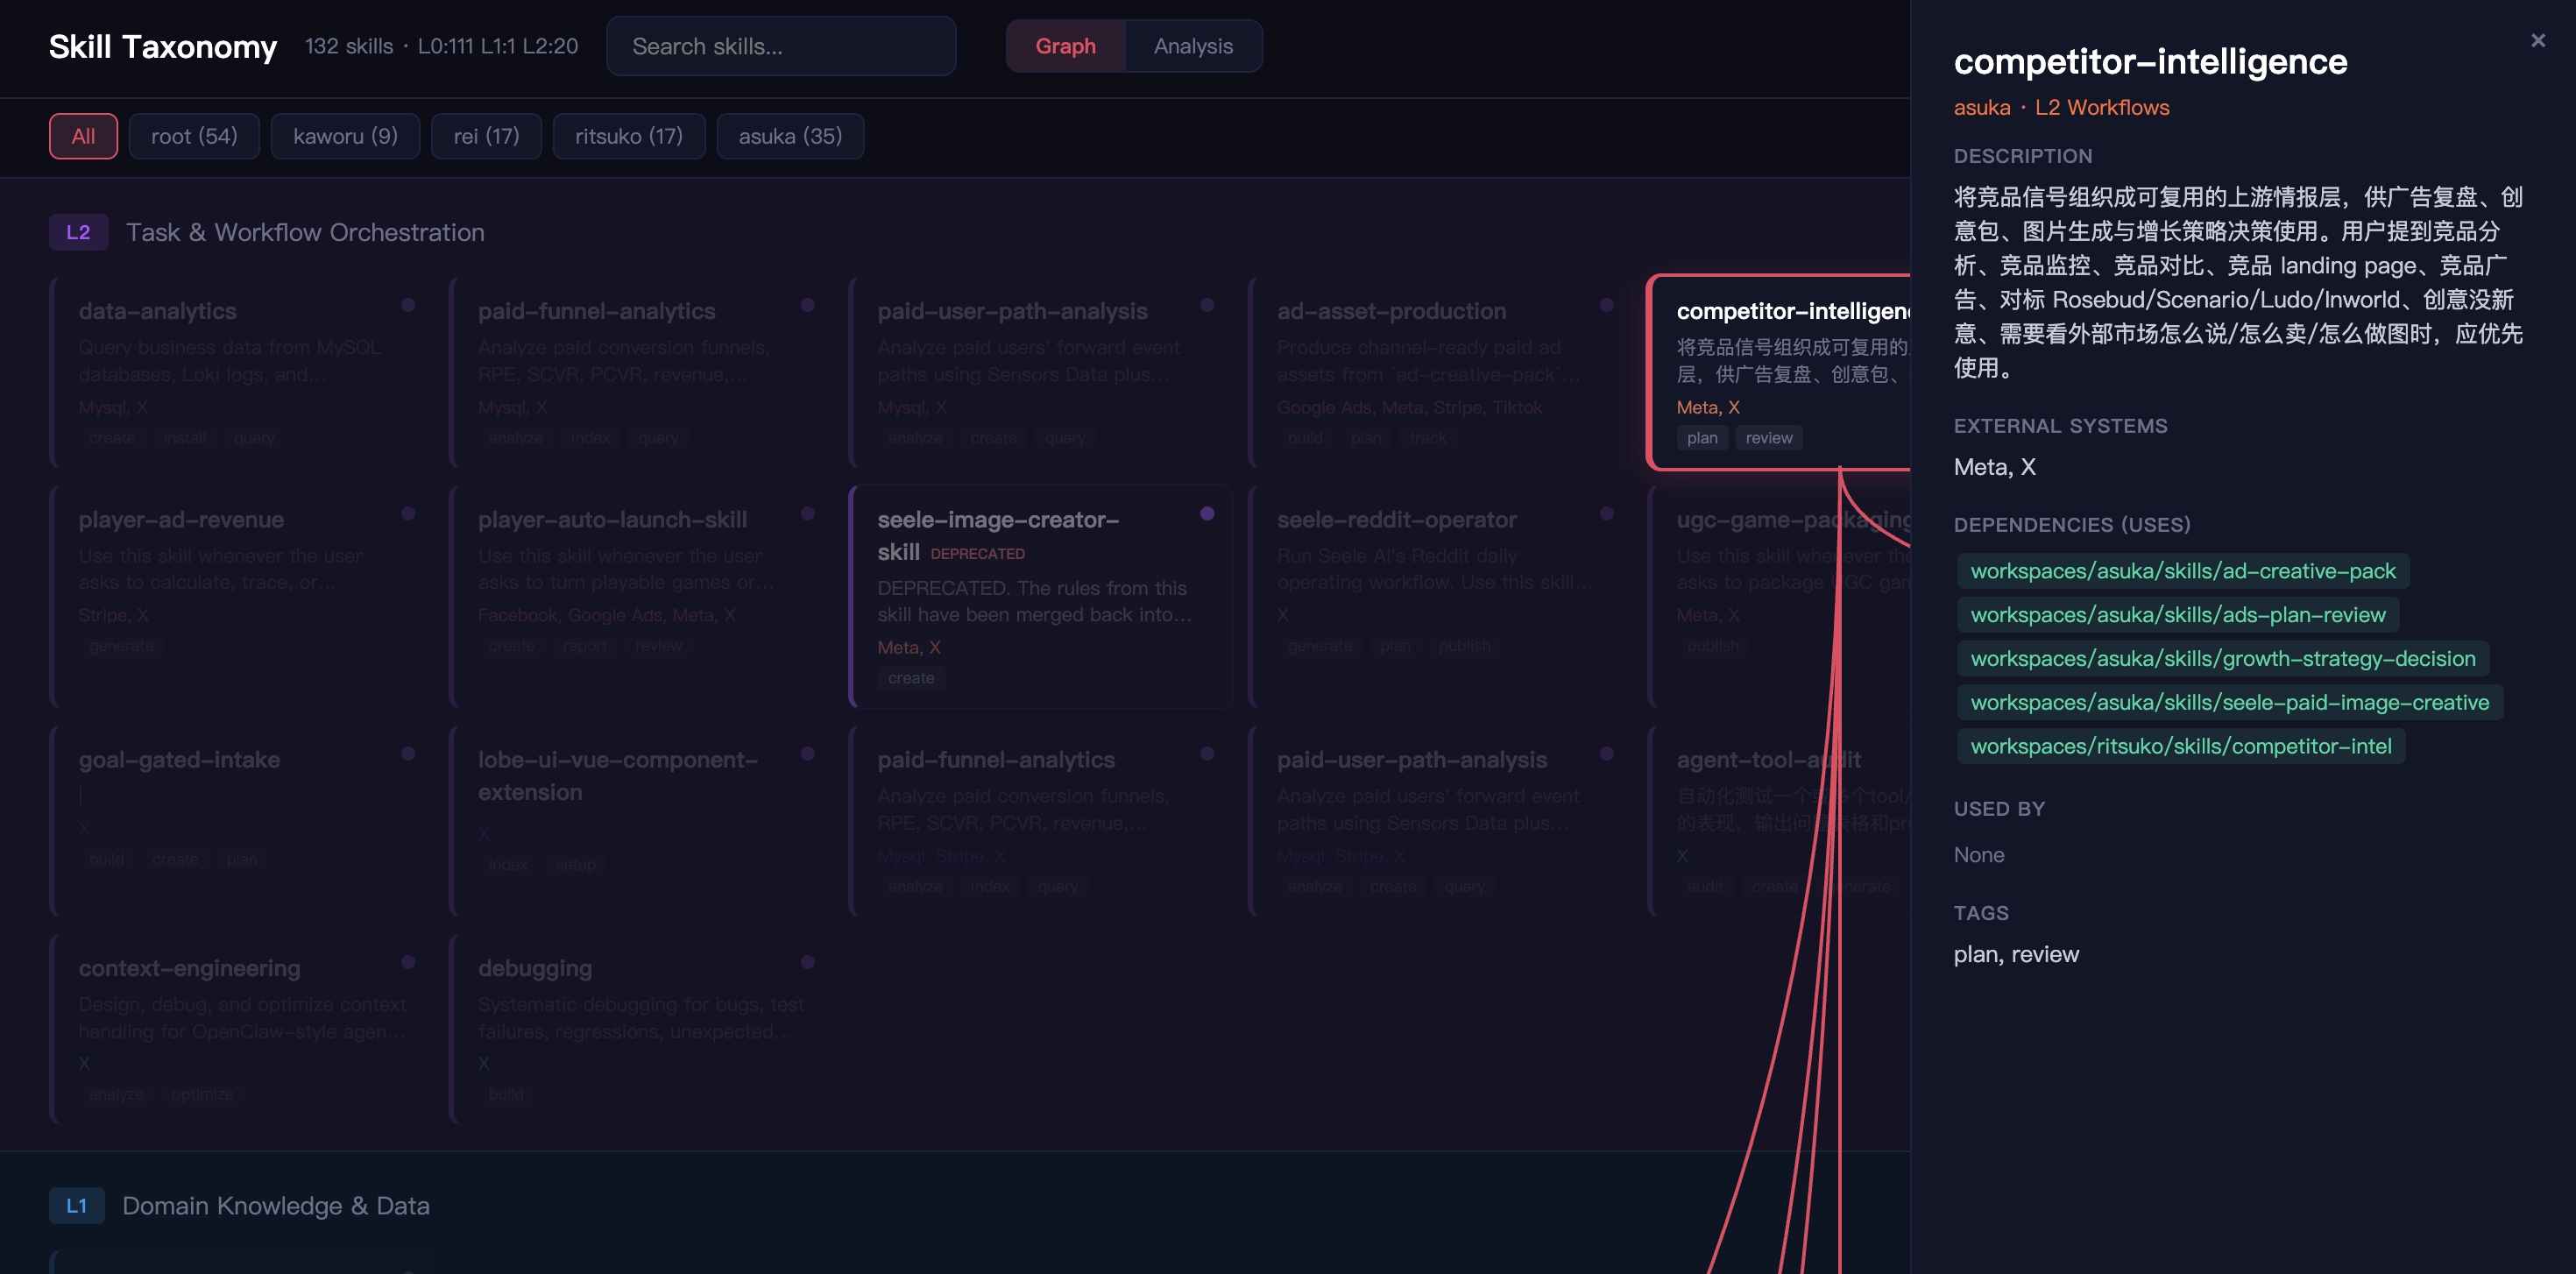Click status dot on ad-asset-production card
Screen dimensions: 2576x1274
coord(1606,305)
